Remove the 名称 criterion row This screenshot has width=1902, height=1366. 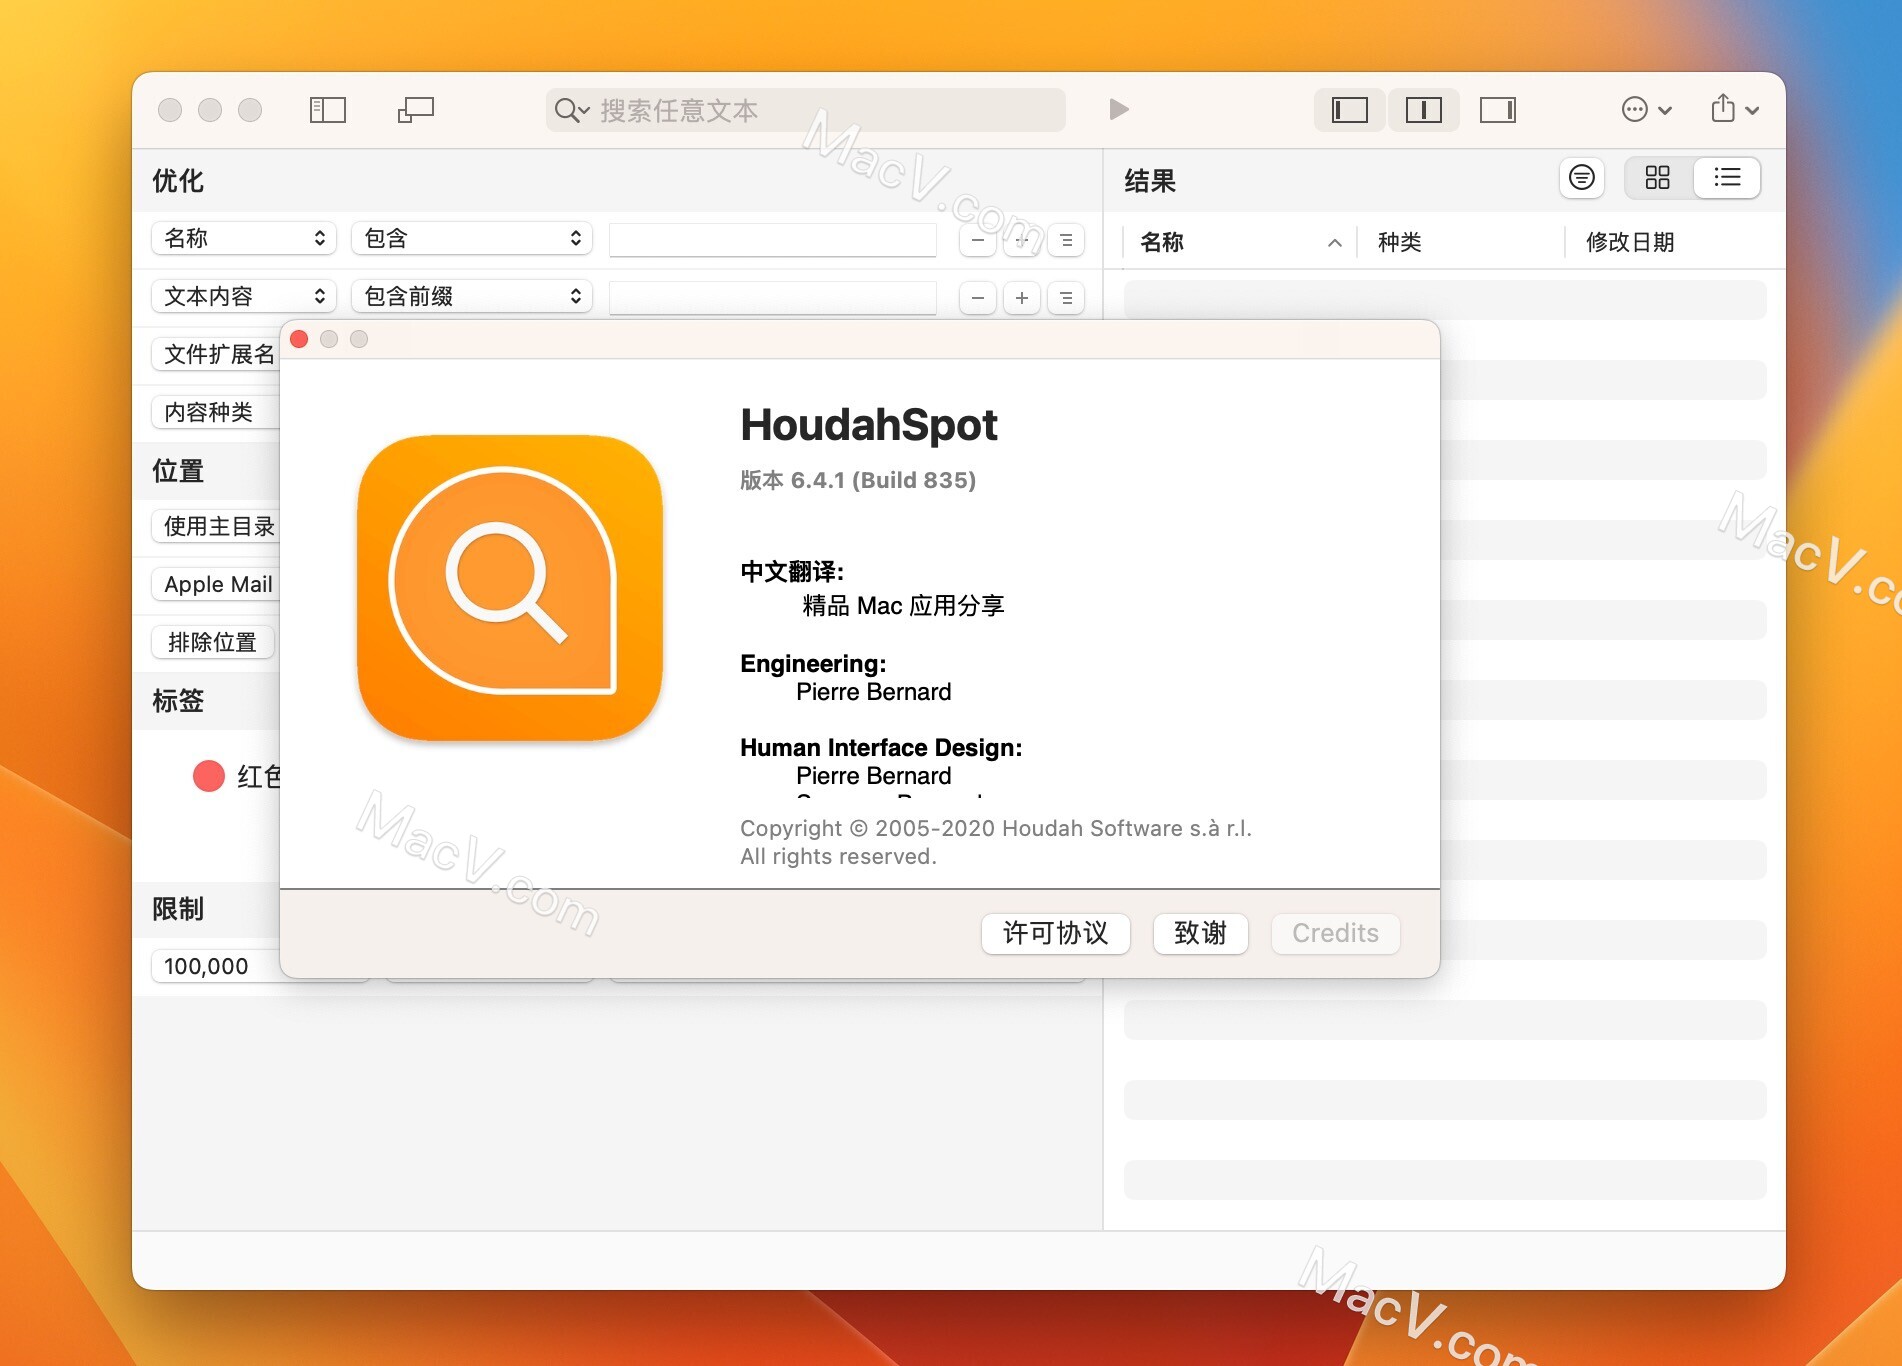978,240
